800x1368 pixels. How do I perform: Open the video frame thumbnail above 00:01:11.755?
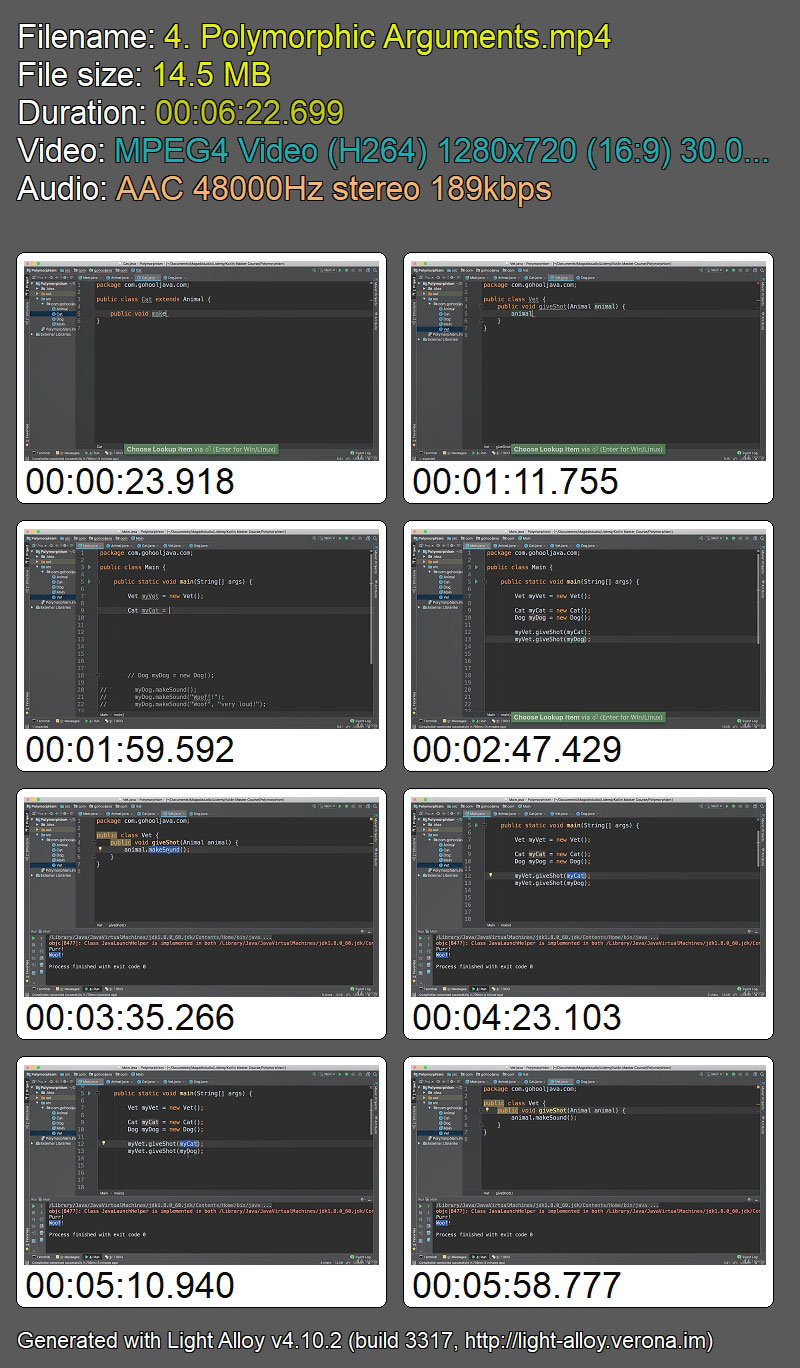pyautogui.click(x=588, y=360)
